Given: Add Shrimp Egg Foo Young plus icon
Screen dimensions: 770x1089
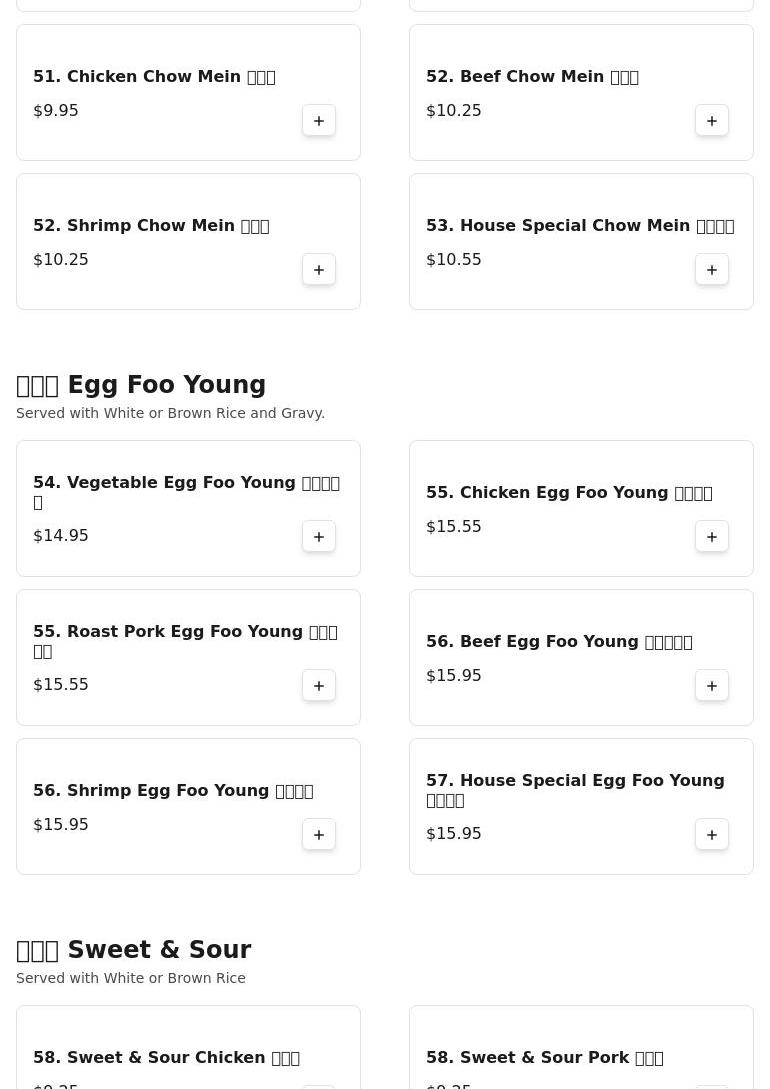Looking at the screenshot, I should 319,834.
